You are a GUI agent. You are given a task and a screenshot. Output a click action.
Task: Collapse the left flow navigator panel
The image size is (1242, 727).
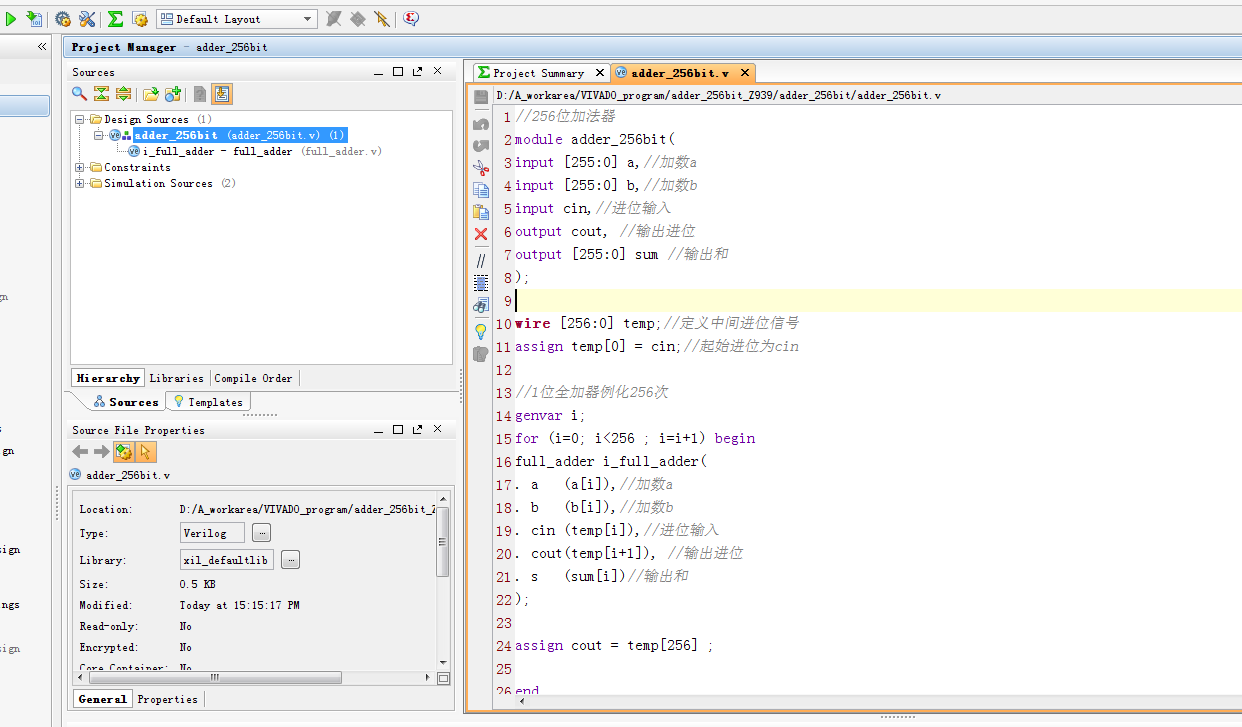pos(42,47)
